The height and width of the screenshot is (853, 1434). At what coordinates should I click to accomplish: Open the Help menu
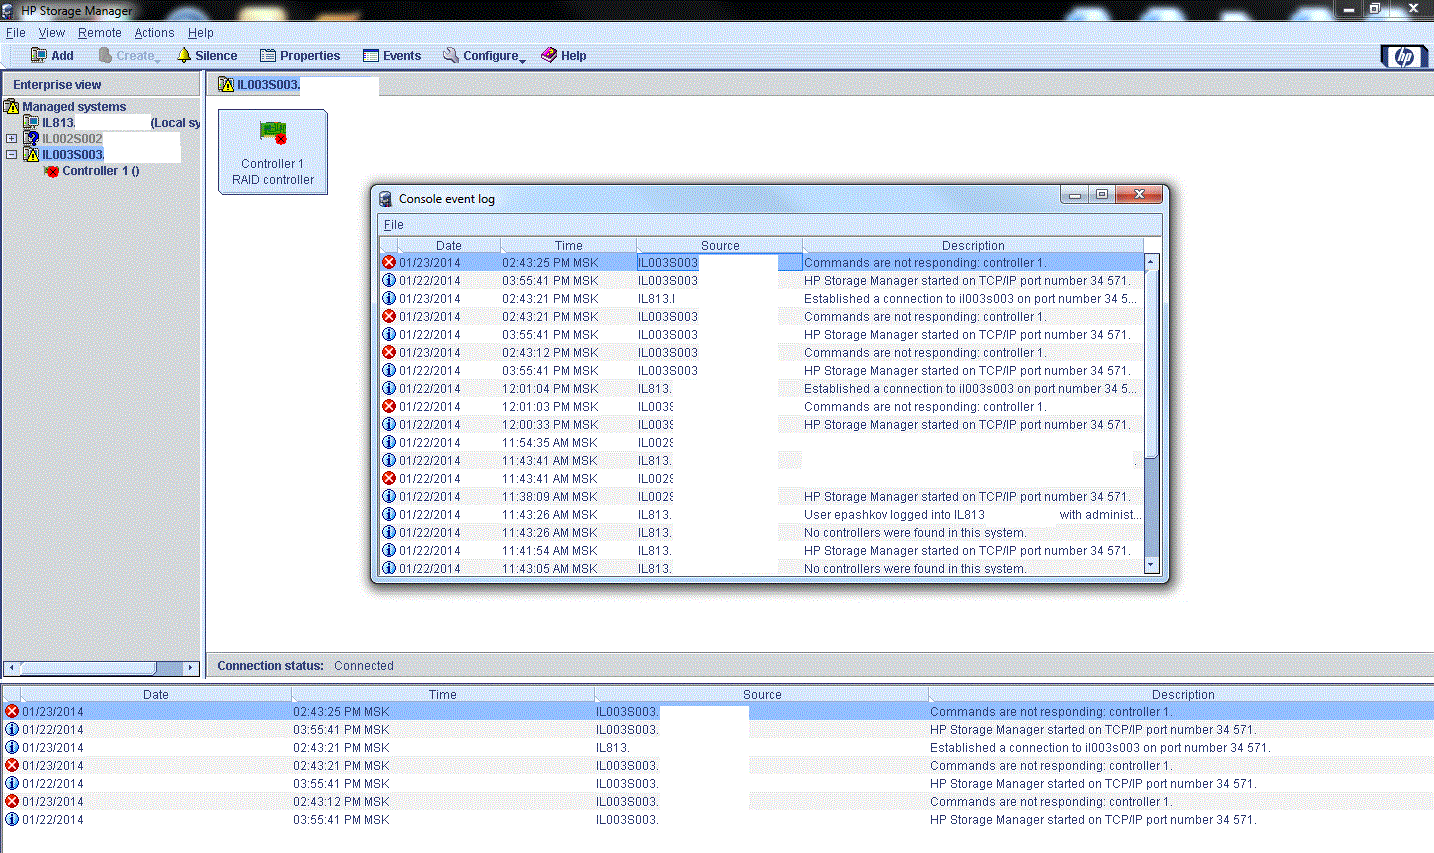pos(201,33)
